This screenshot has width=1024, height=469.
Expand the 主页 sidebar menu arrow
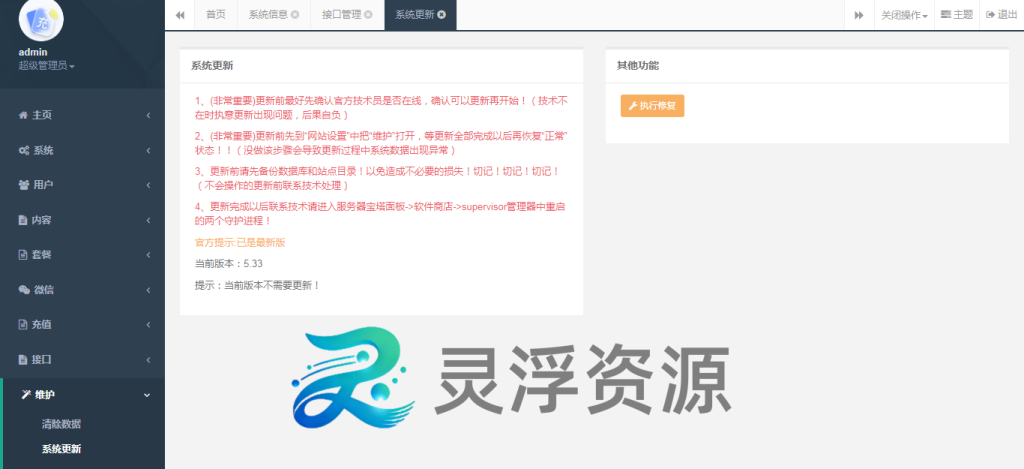148,116
